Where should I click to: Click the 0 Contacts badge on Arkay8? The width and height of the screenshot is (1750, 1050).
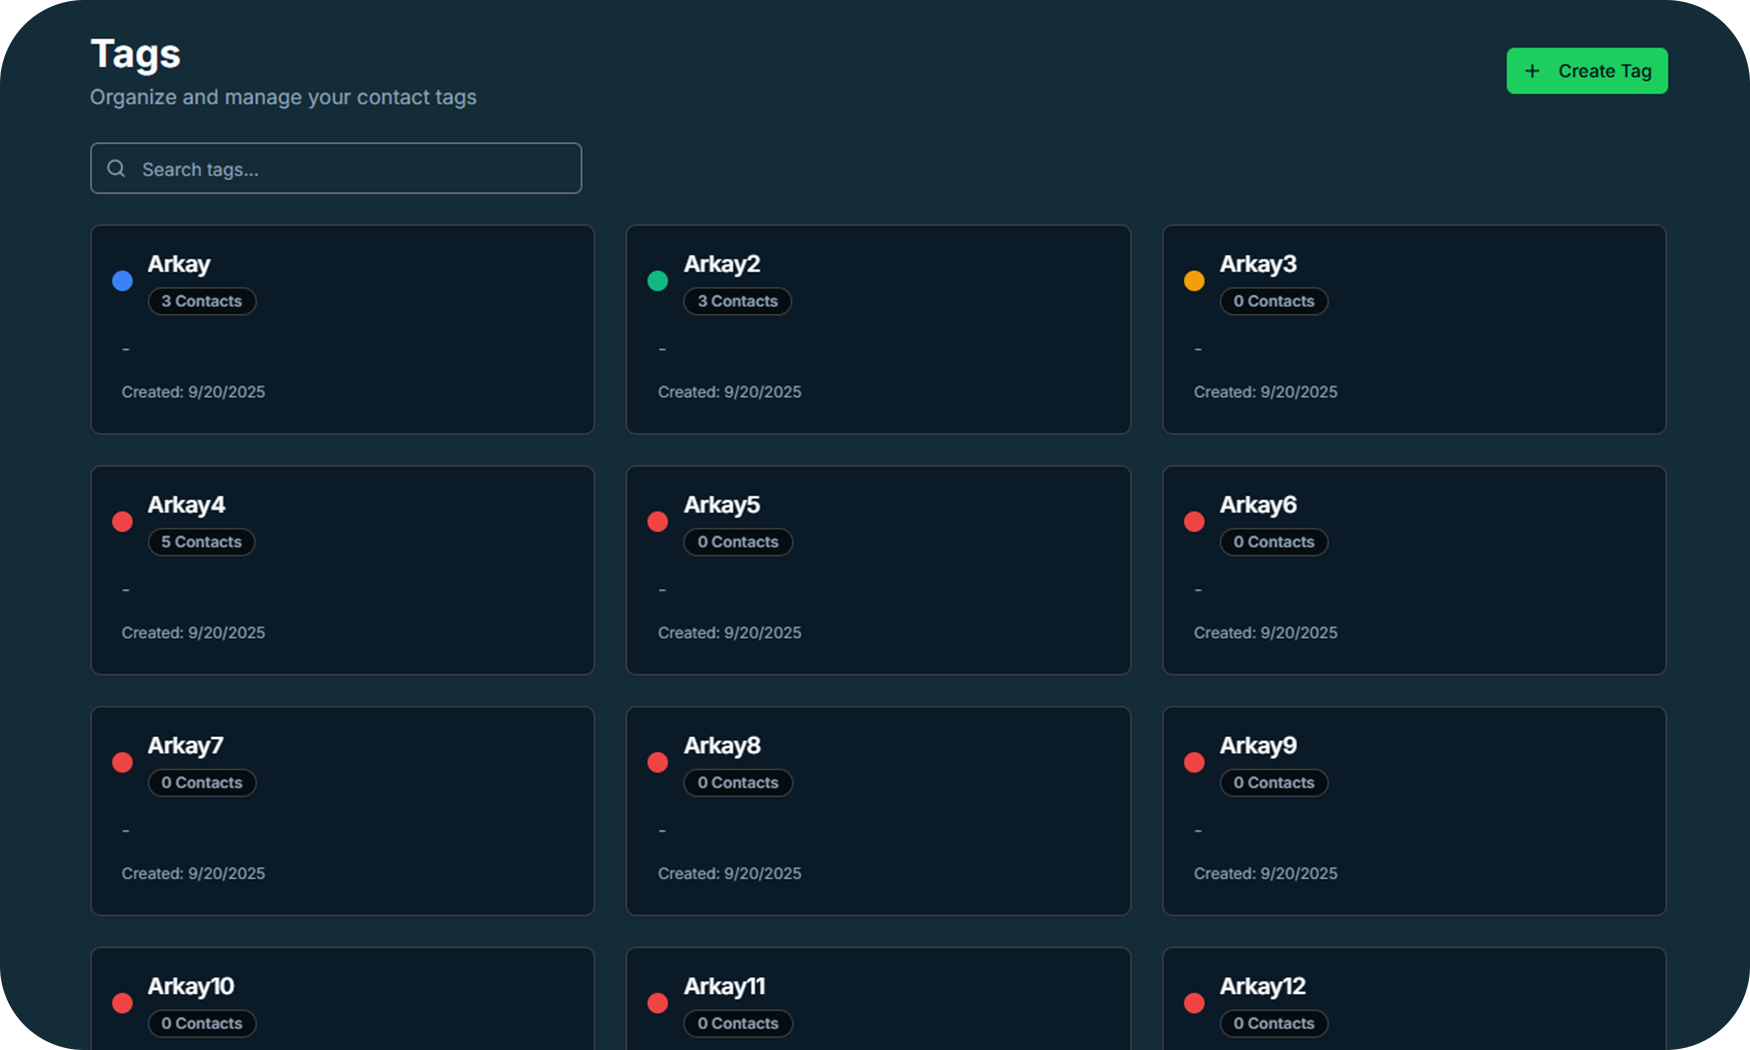coord(737,783)
